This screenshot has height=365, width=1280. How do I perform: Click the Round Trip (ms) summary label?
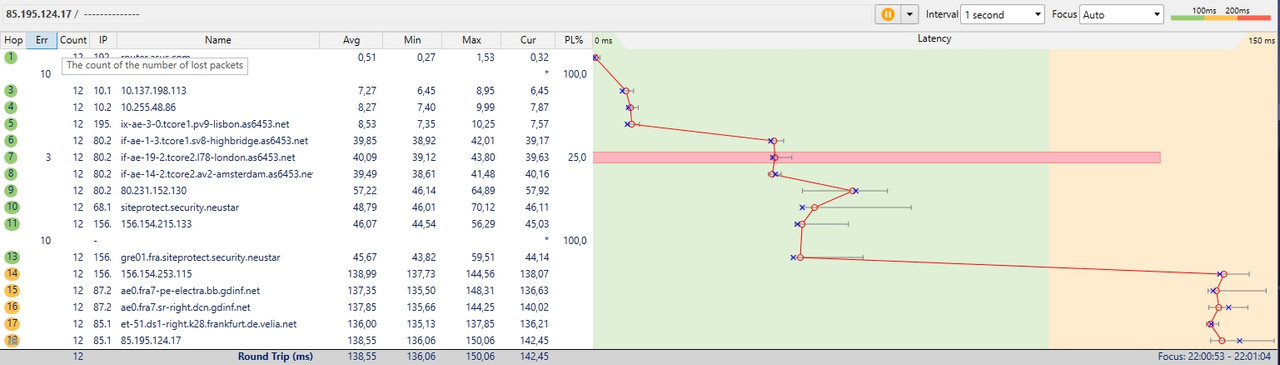[275, 356]
